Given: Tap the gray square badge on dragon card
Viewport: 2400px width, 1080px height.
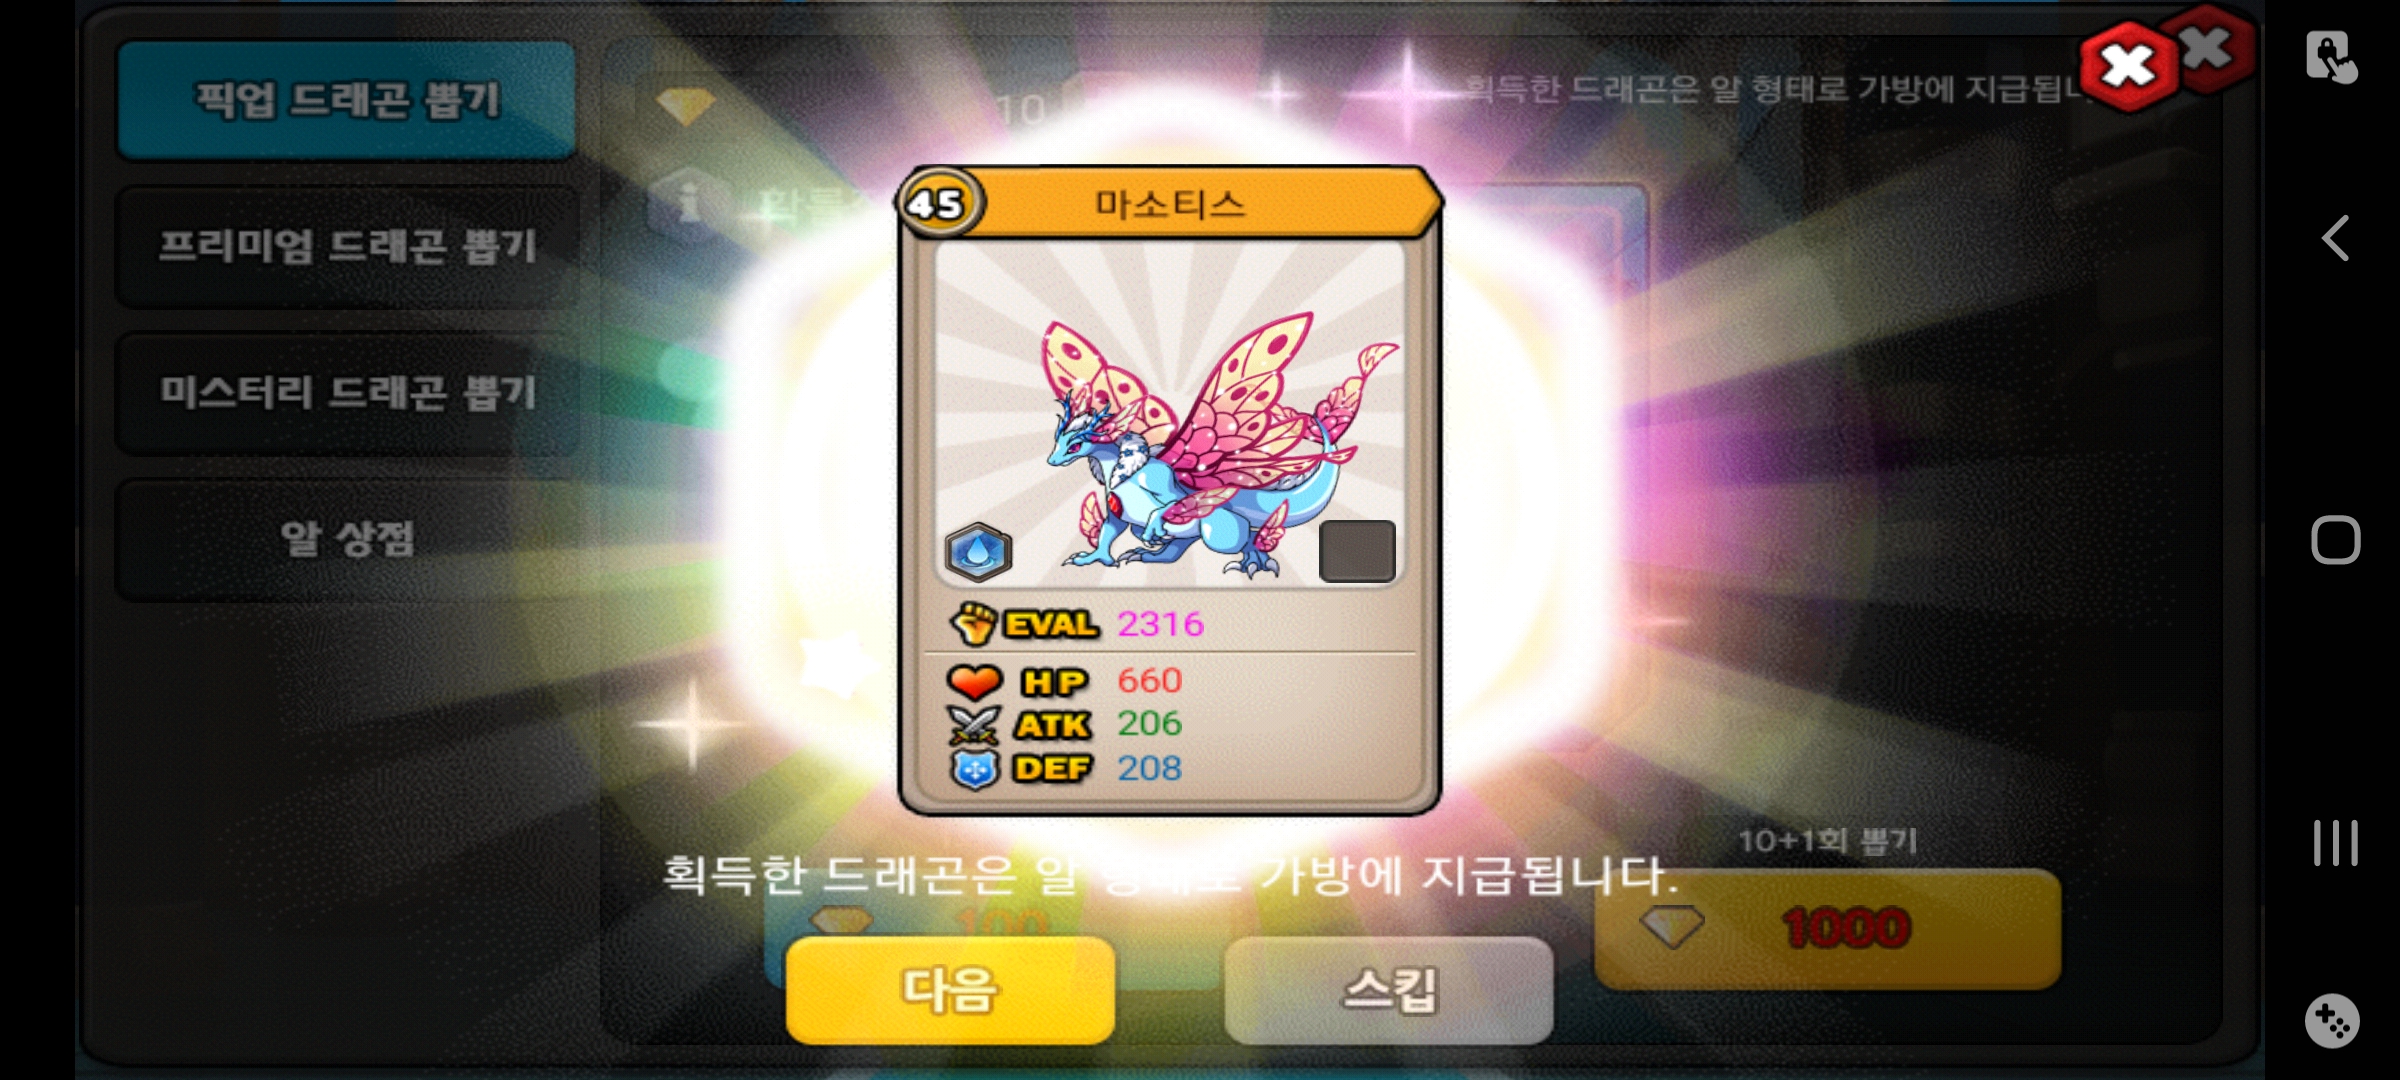Looking at the screenshot, I should pos(1357,551).
